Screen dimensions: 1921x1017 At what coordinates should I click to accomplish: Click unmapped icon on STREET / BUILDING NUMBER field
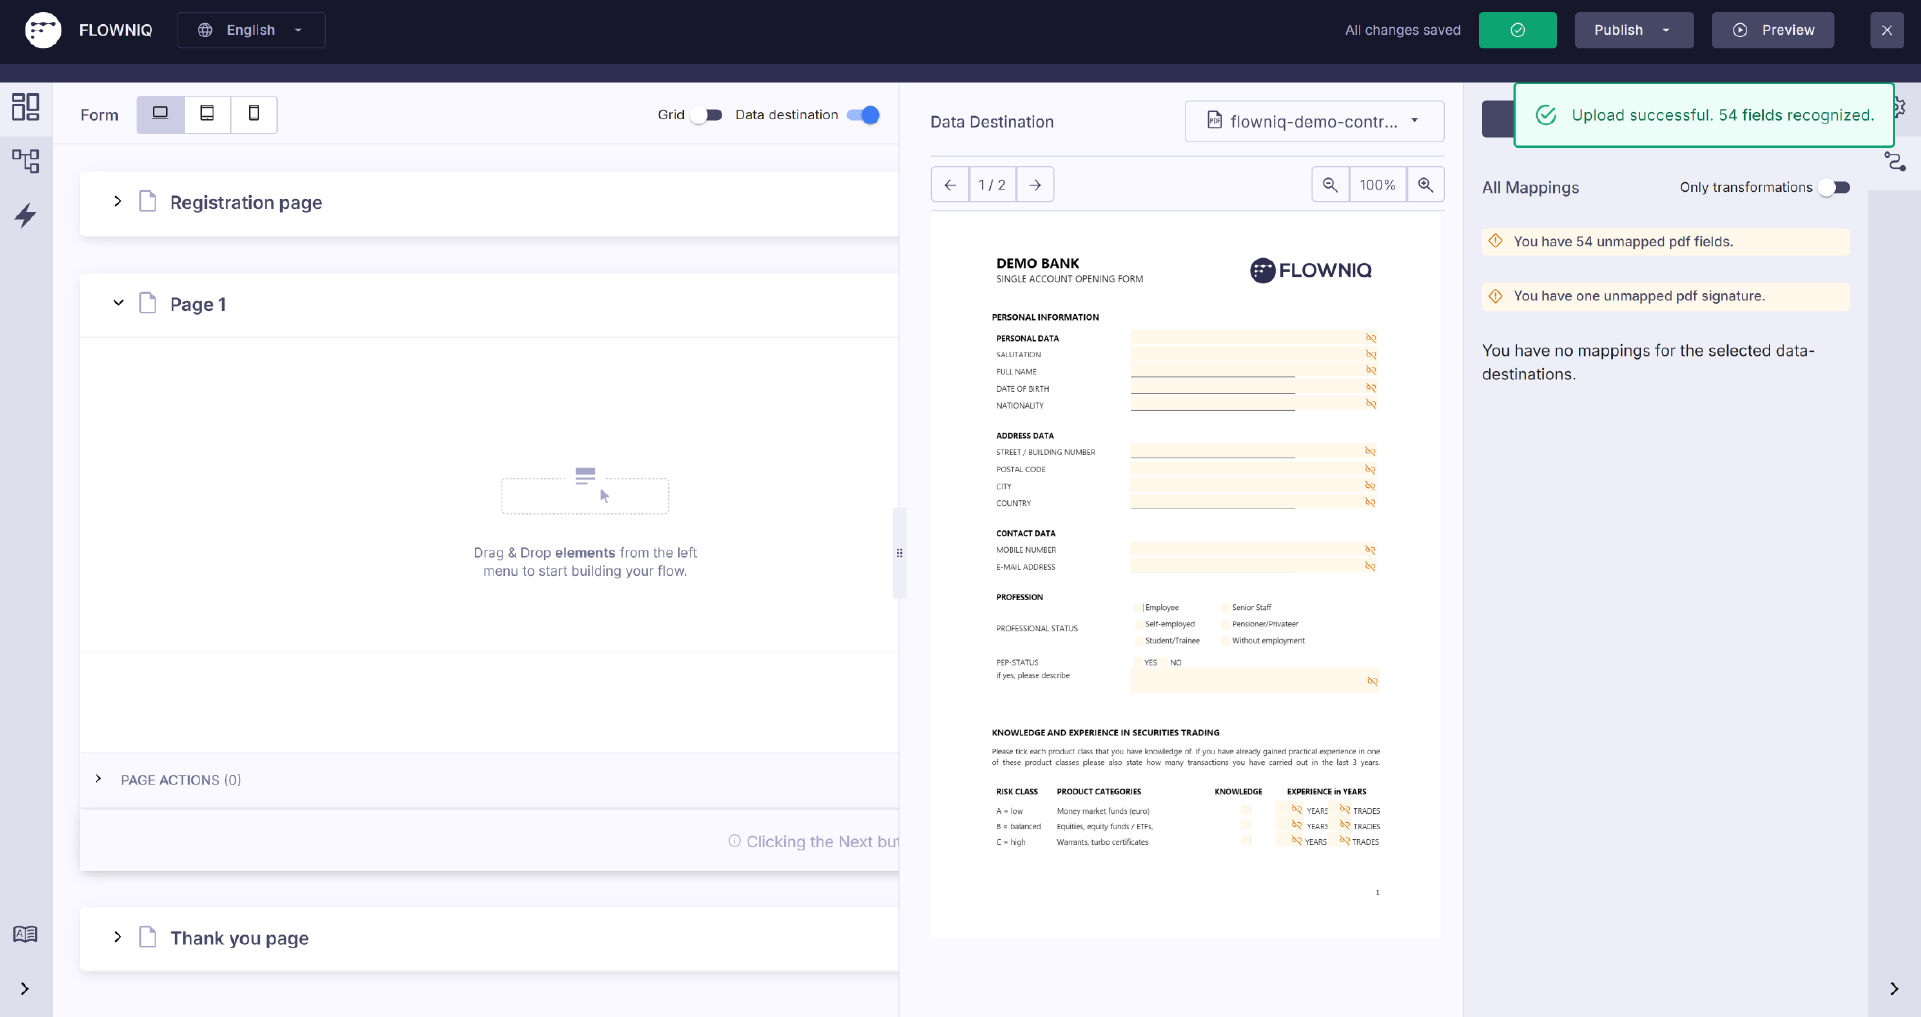coord(1370,452)
